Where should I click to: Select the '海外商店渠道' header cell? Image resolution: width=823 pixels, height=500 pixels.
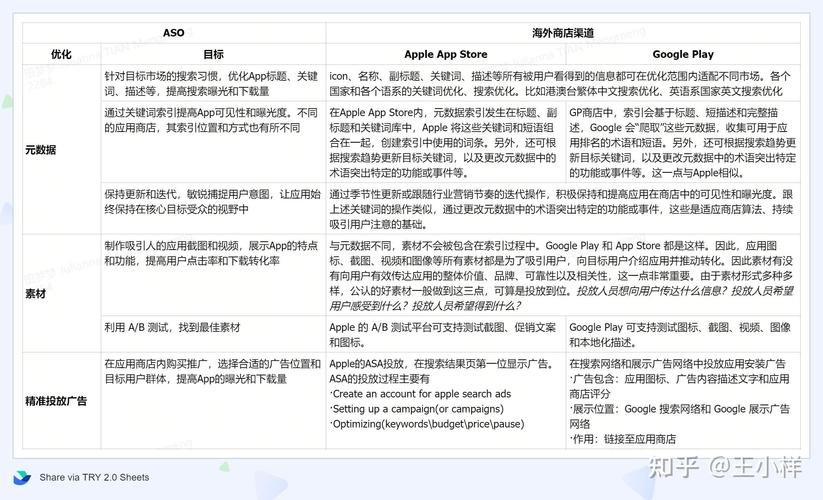[563, 33]
